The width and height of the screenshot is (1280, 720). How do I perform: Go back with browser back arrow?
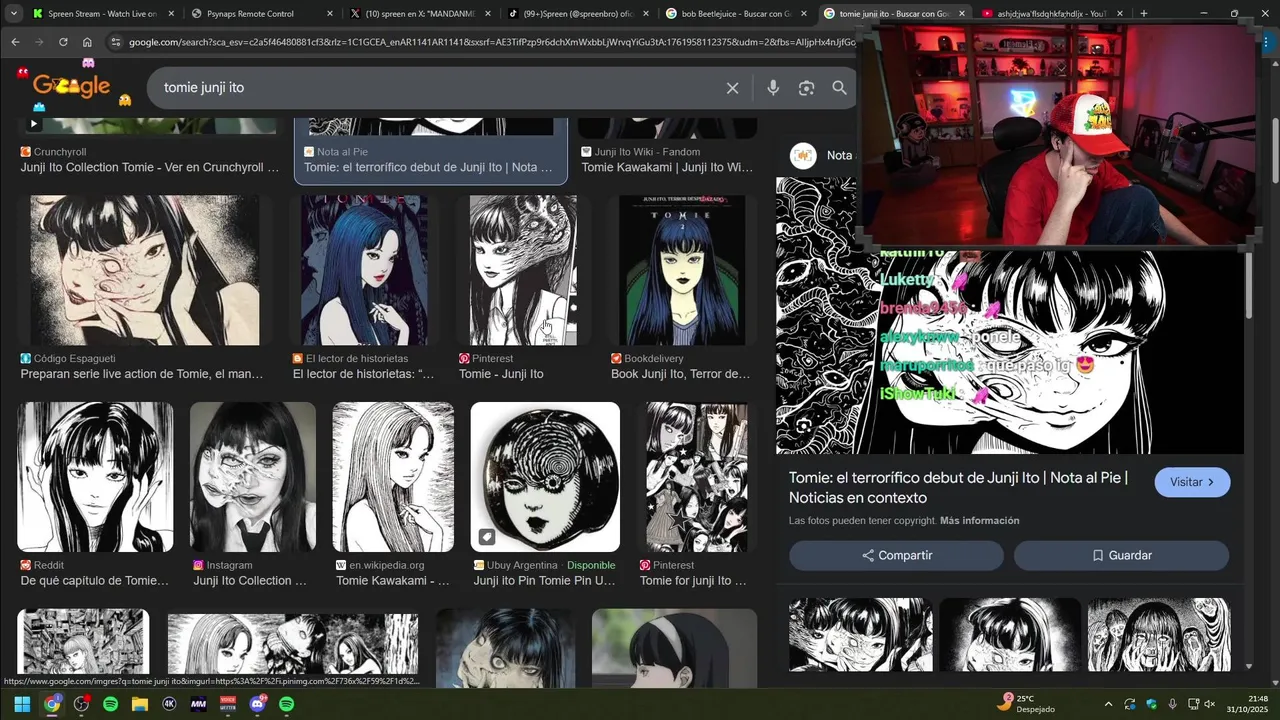click(x=15, y=42)
